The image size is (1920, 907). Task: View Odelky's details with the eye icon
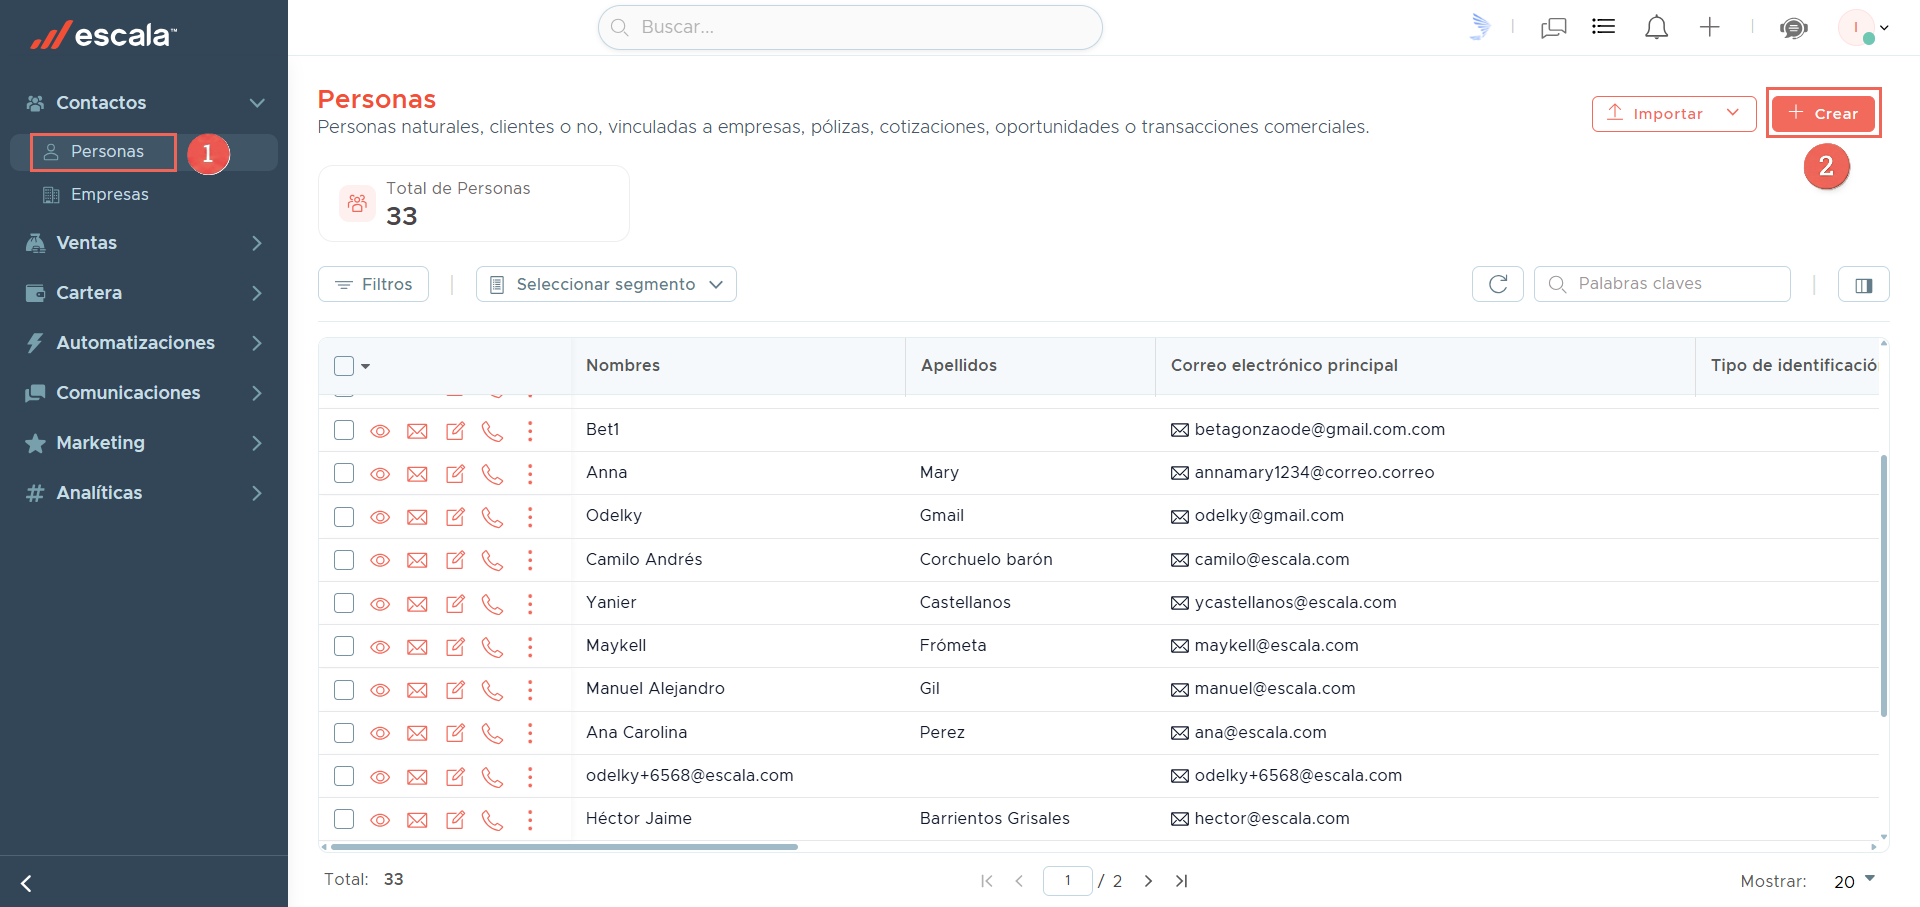click(x=380, y=517)
